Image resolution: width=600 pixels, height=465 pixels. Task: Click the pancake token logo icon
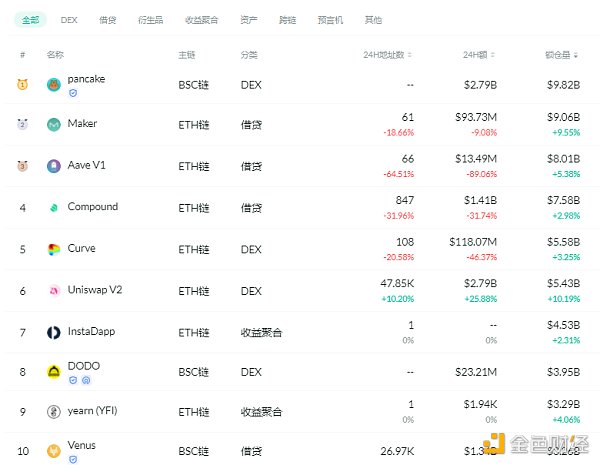coord(54,84)
